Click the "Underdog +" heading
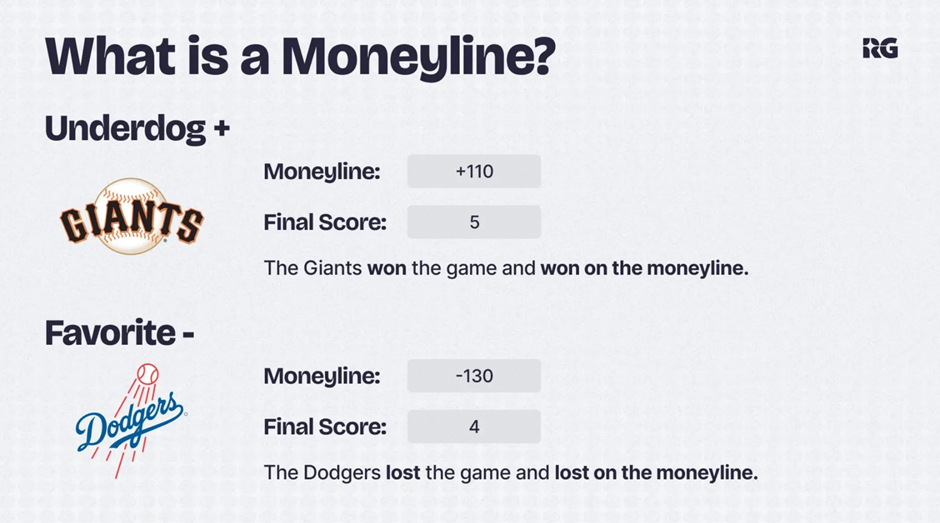 click(x=138, y=128)
